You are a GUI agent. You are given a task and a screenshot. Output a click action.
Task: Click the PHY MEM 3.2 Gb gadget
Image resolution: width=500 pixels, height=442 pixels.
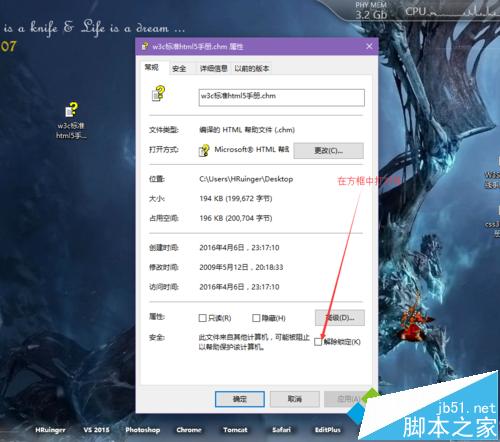pos(371,11)
